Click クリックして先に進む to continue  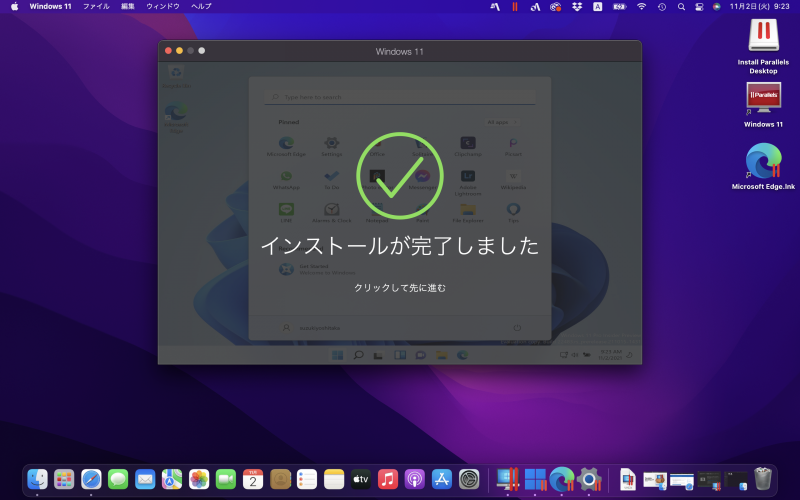[x=400, y=288]
